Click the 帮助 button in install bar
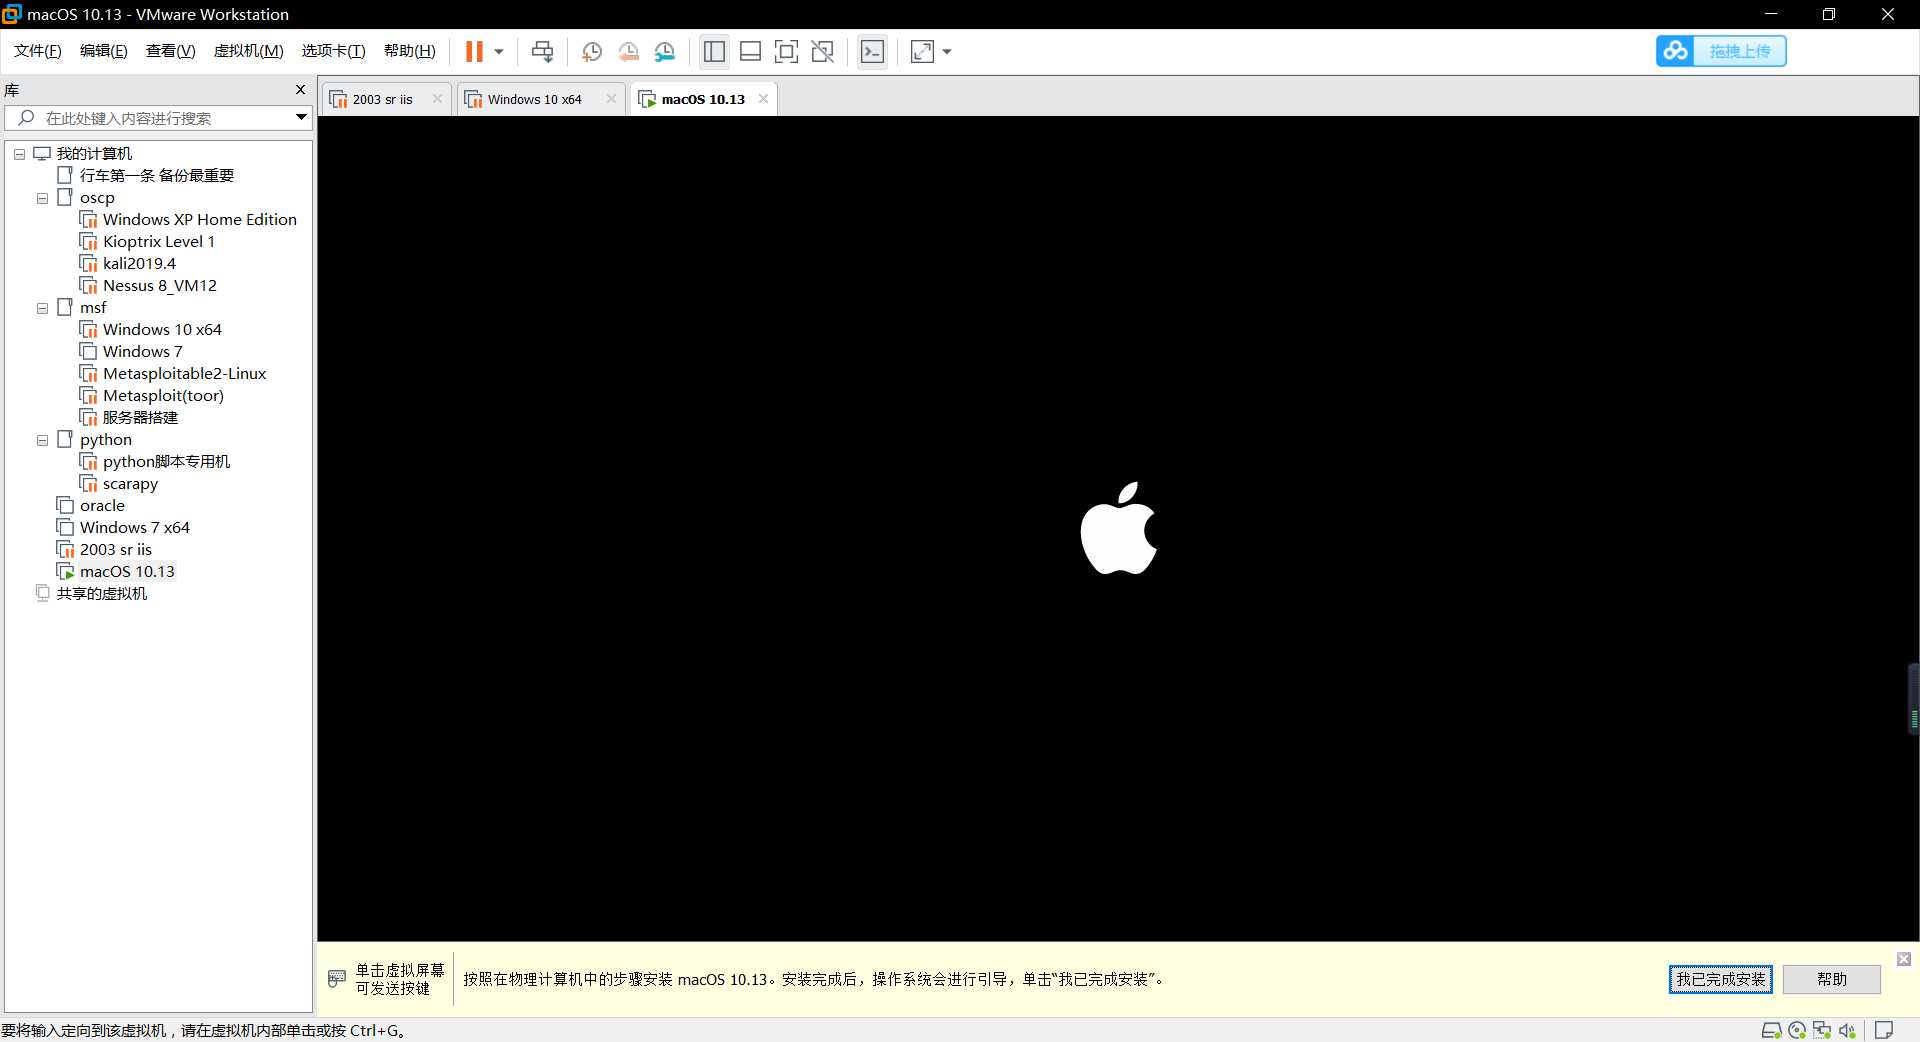This screenshot has height=1042, width=1920. (x=1832, y=979)
